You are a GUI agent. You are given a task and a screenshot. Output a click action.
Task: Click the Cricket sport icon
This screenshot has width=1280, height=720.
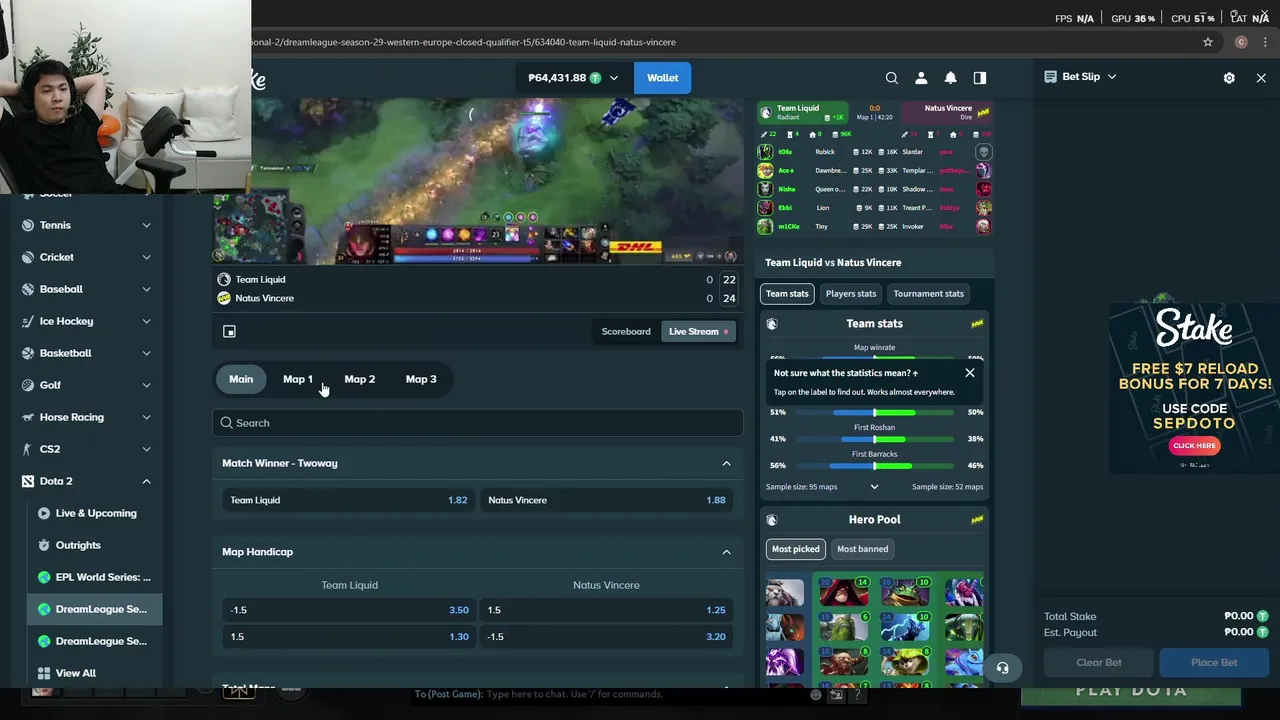click(x=28, y=257)
